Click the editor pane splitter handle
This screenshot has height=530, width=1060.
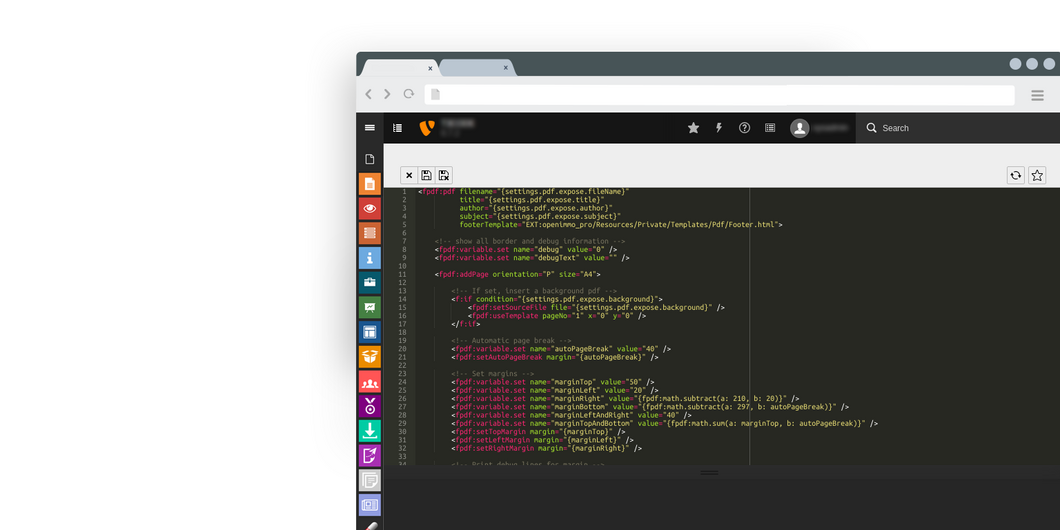click(x=709, y=473)
